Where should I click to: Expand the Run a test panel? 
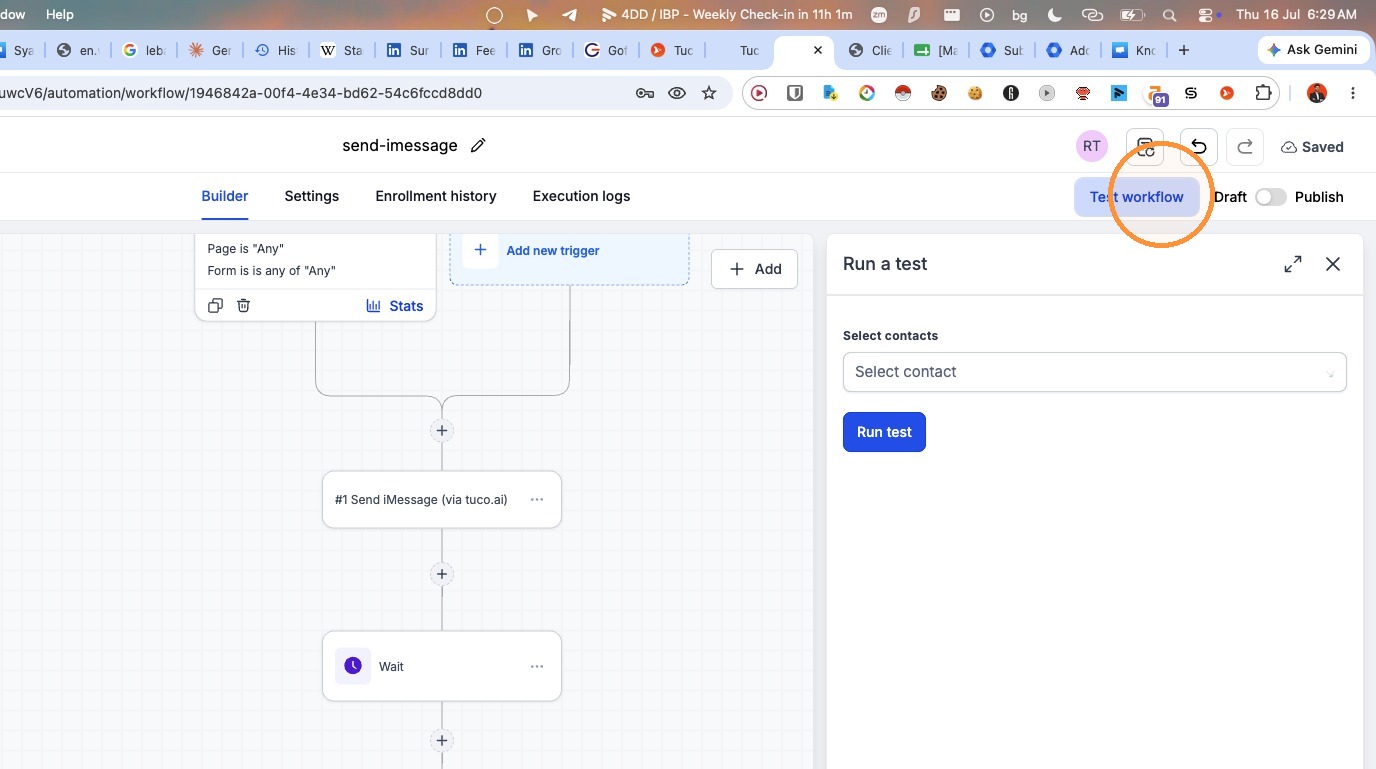click(x=1293, y=264)
